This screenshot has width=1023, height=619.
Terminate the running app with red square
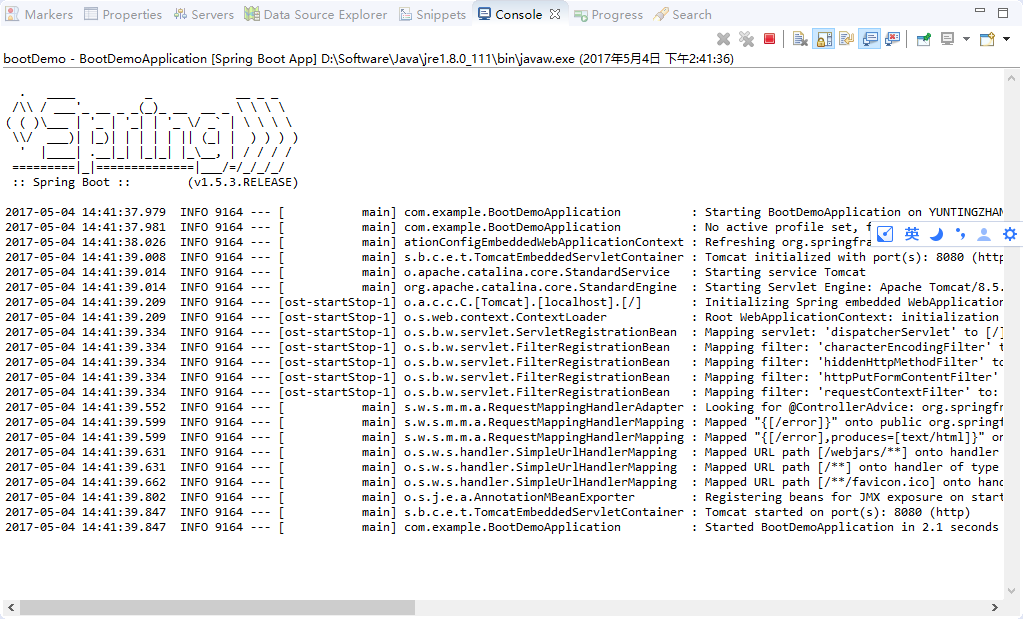click(770, 39)
